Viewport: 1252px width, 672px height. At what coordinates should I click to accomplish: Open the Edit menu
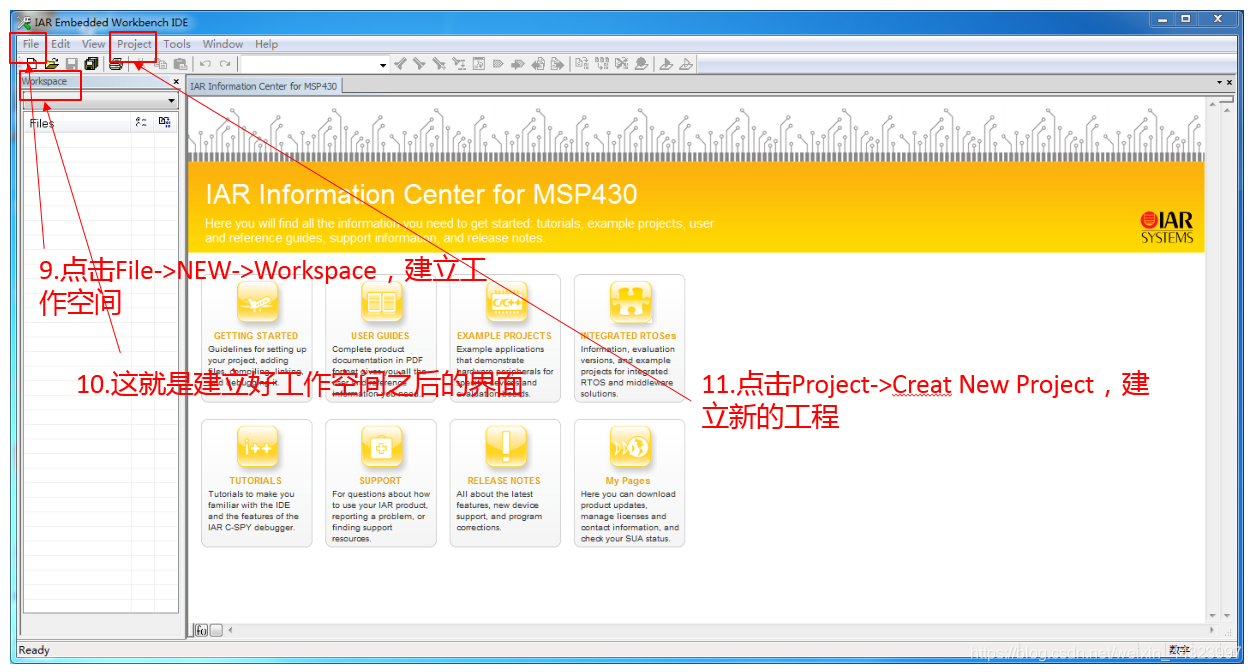(61, 44)
